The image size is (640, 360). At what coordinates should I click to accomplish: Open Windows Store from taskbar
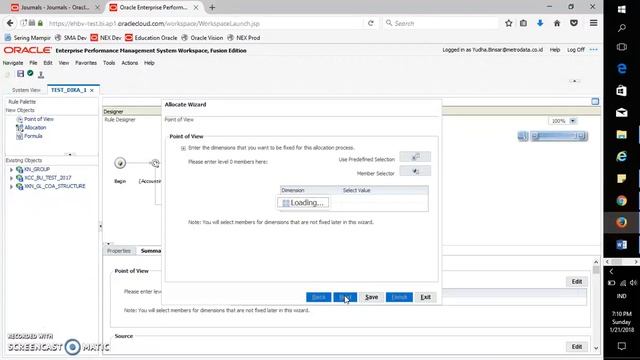622,90
